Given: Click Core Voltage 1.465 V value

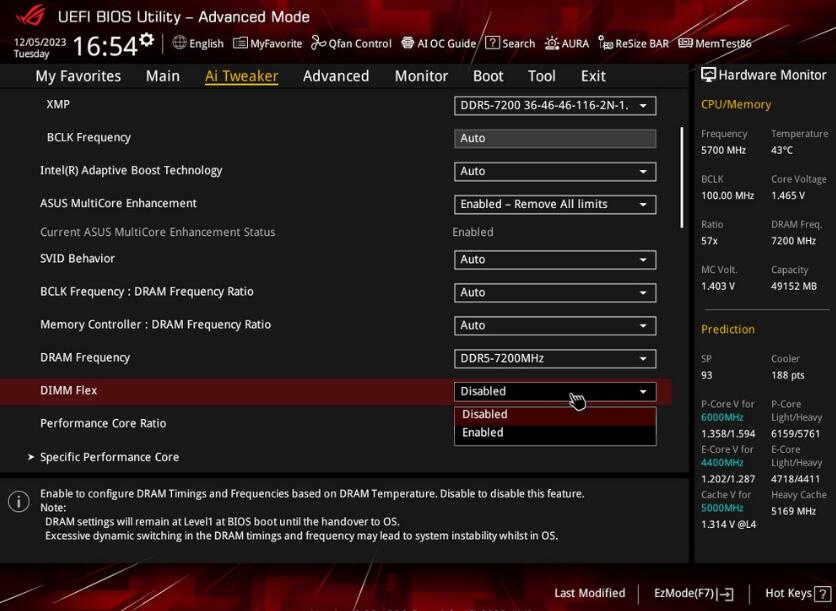Looking at the screenshot, I should [788, 196].
